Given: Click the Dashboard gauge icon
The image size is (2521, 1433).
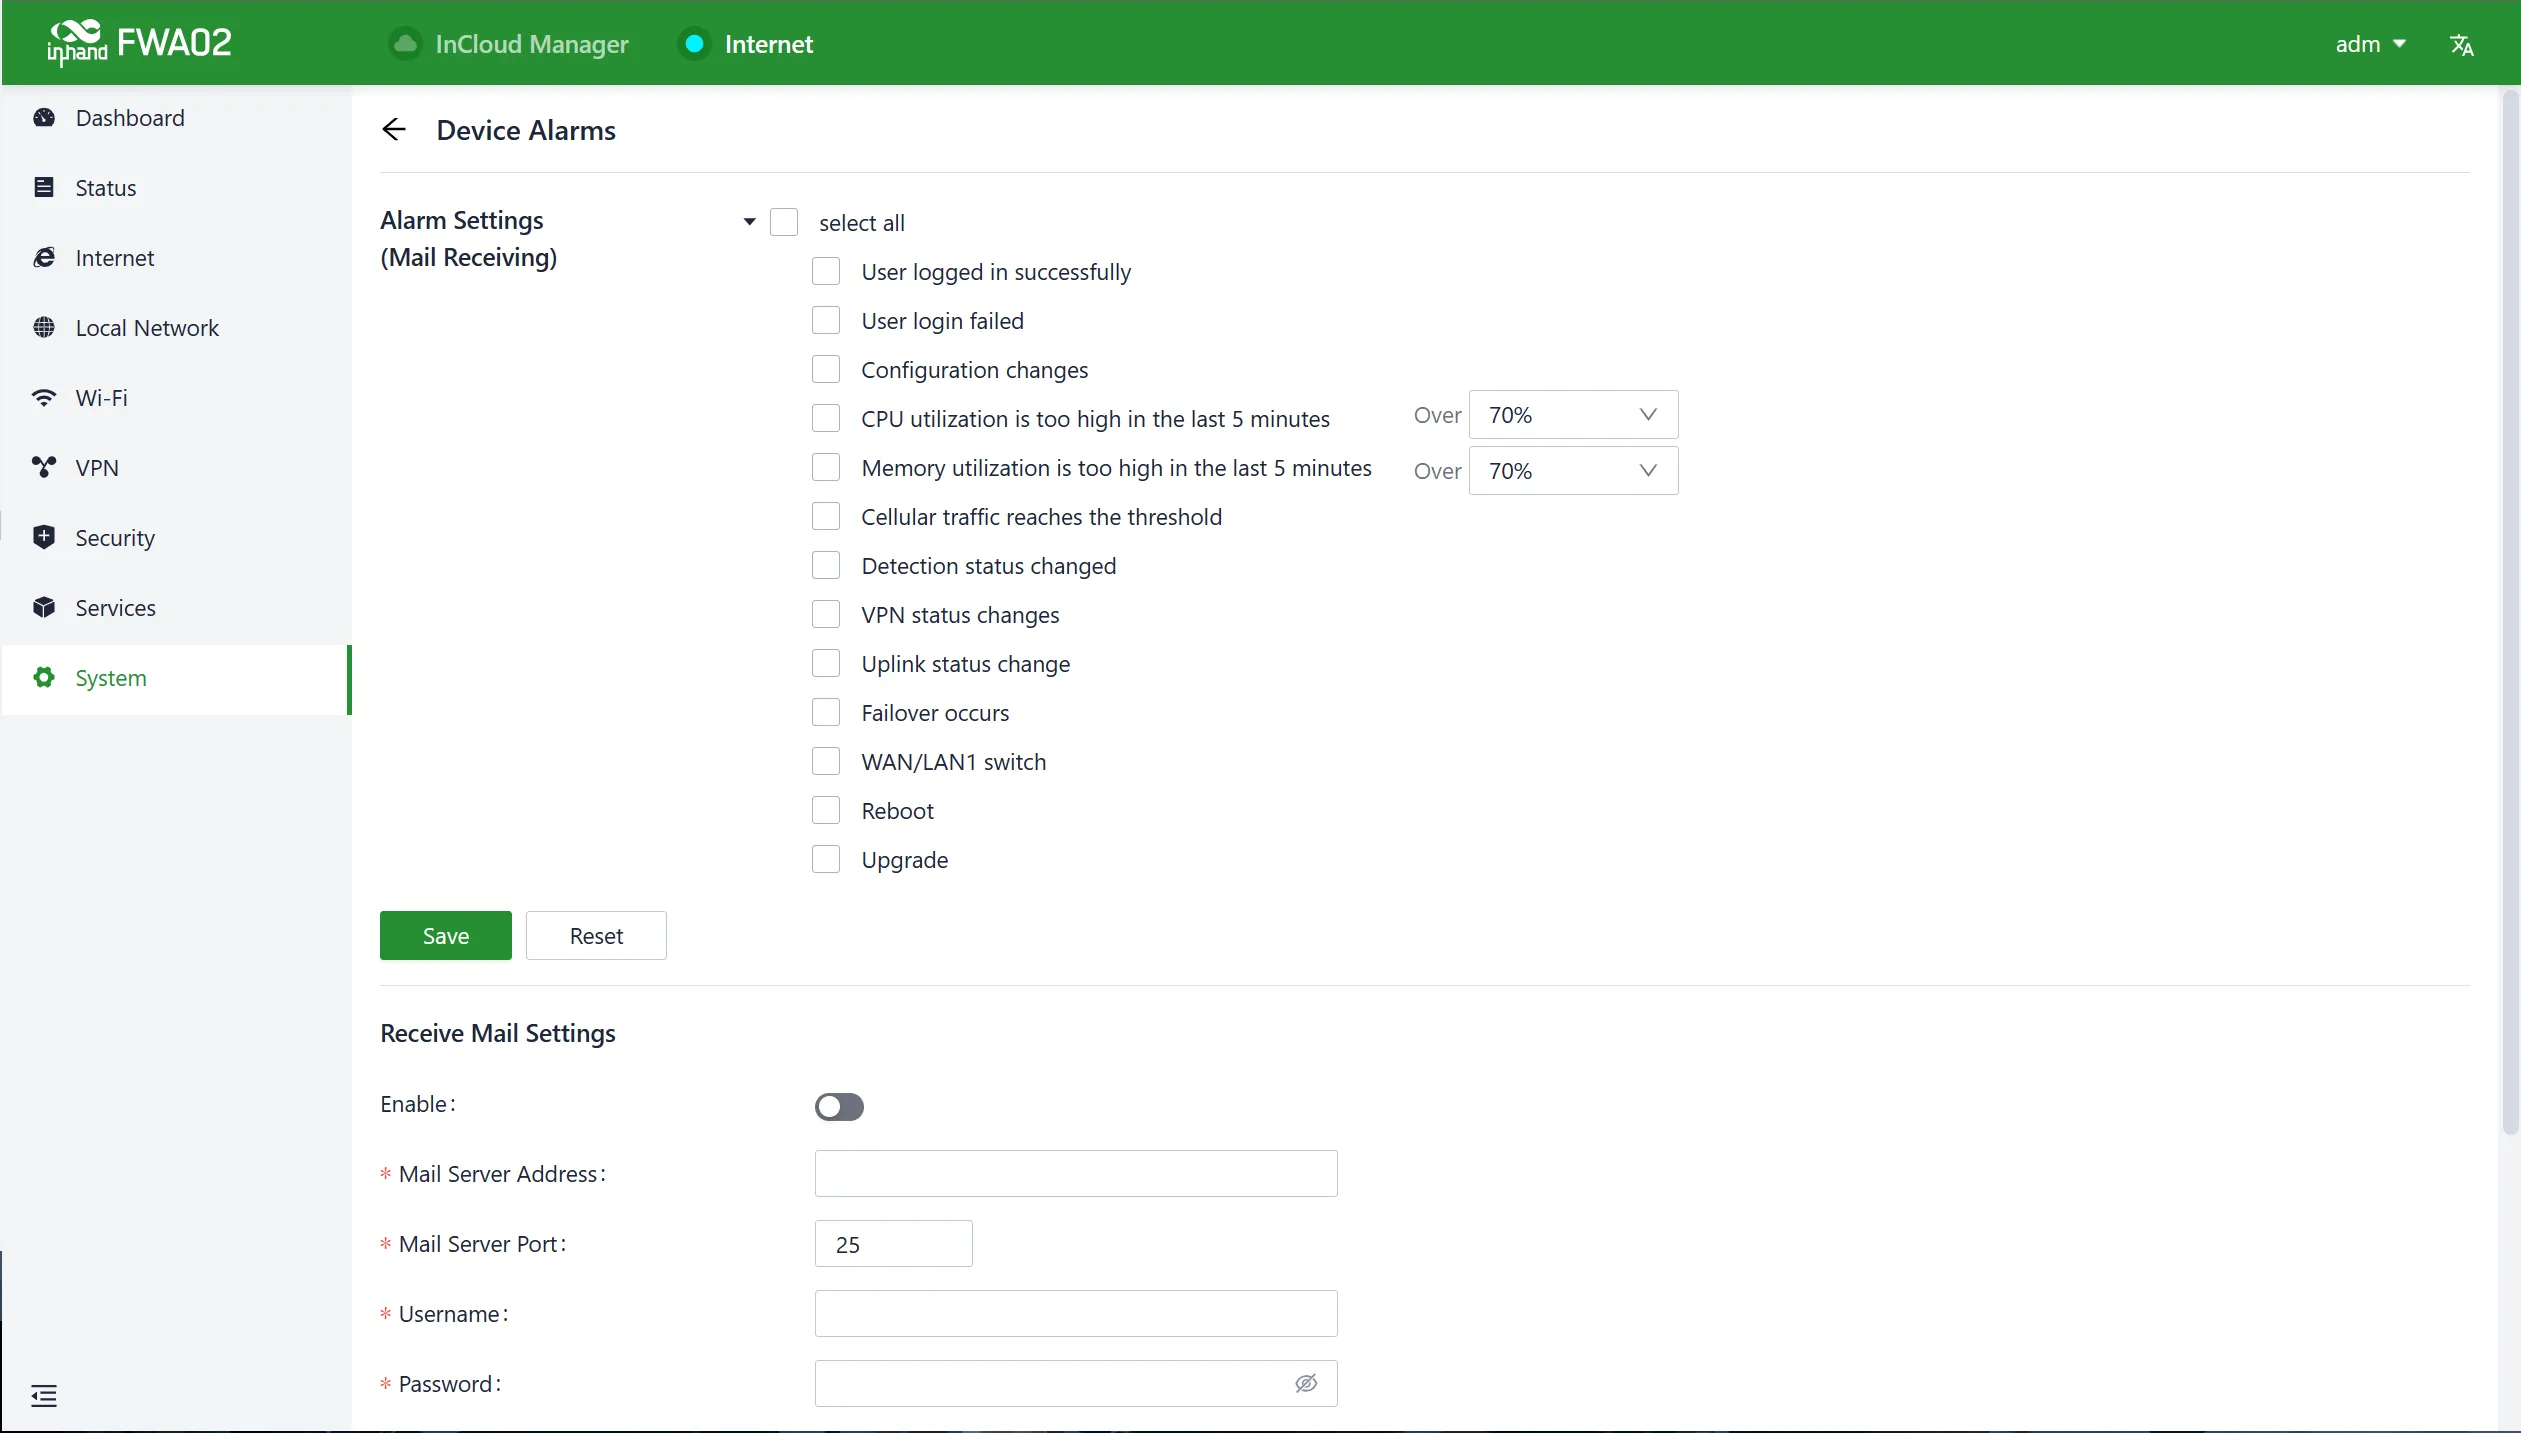Looking at the screenshot, I should 44,118.
